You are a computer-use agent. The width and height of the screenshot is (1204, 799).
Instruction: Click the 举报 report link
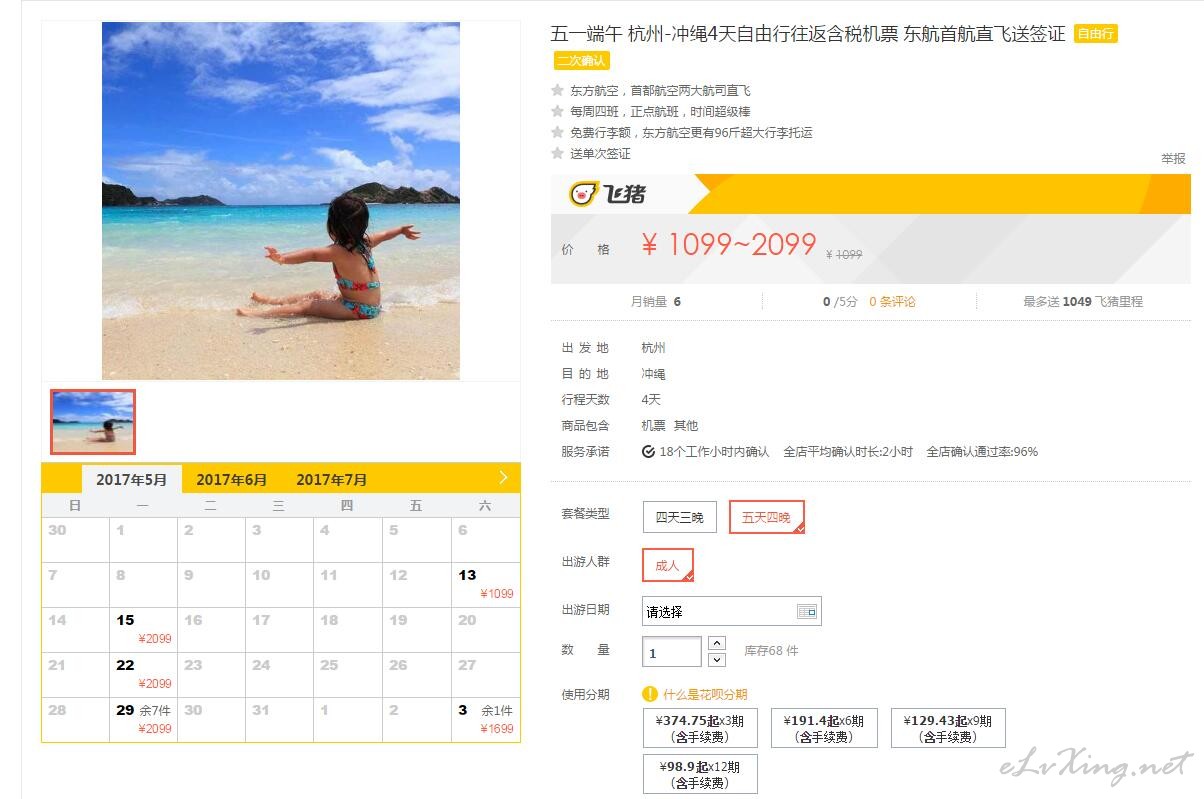(1173, 158)
